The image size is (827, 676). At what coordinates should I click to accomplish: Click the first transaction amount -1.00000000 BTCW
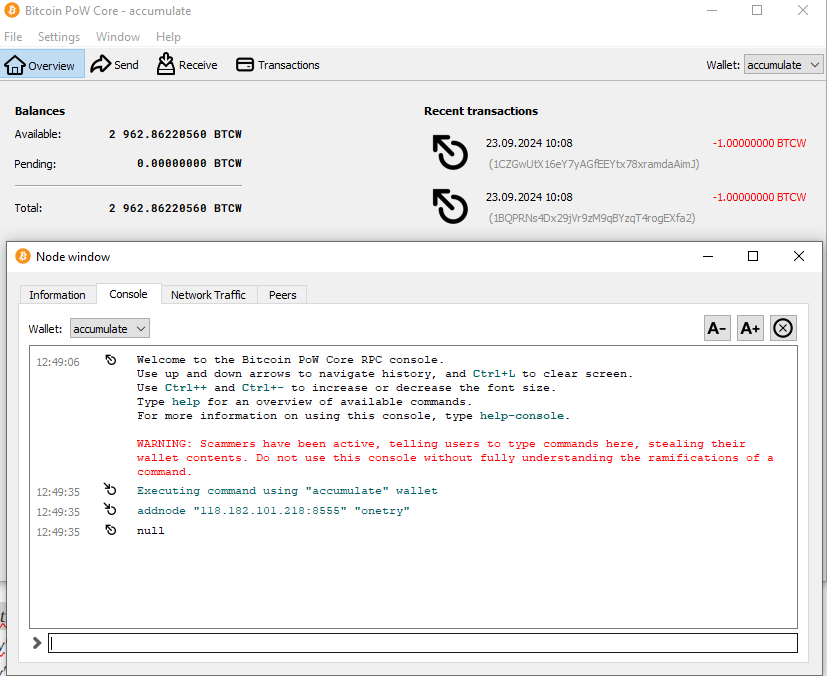click(759, 143)
